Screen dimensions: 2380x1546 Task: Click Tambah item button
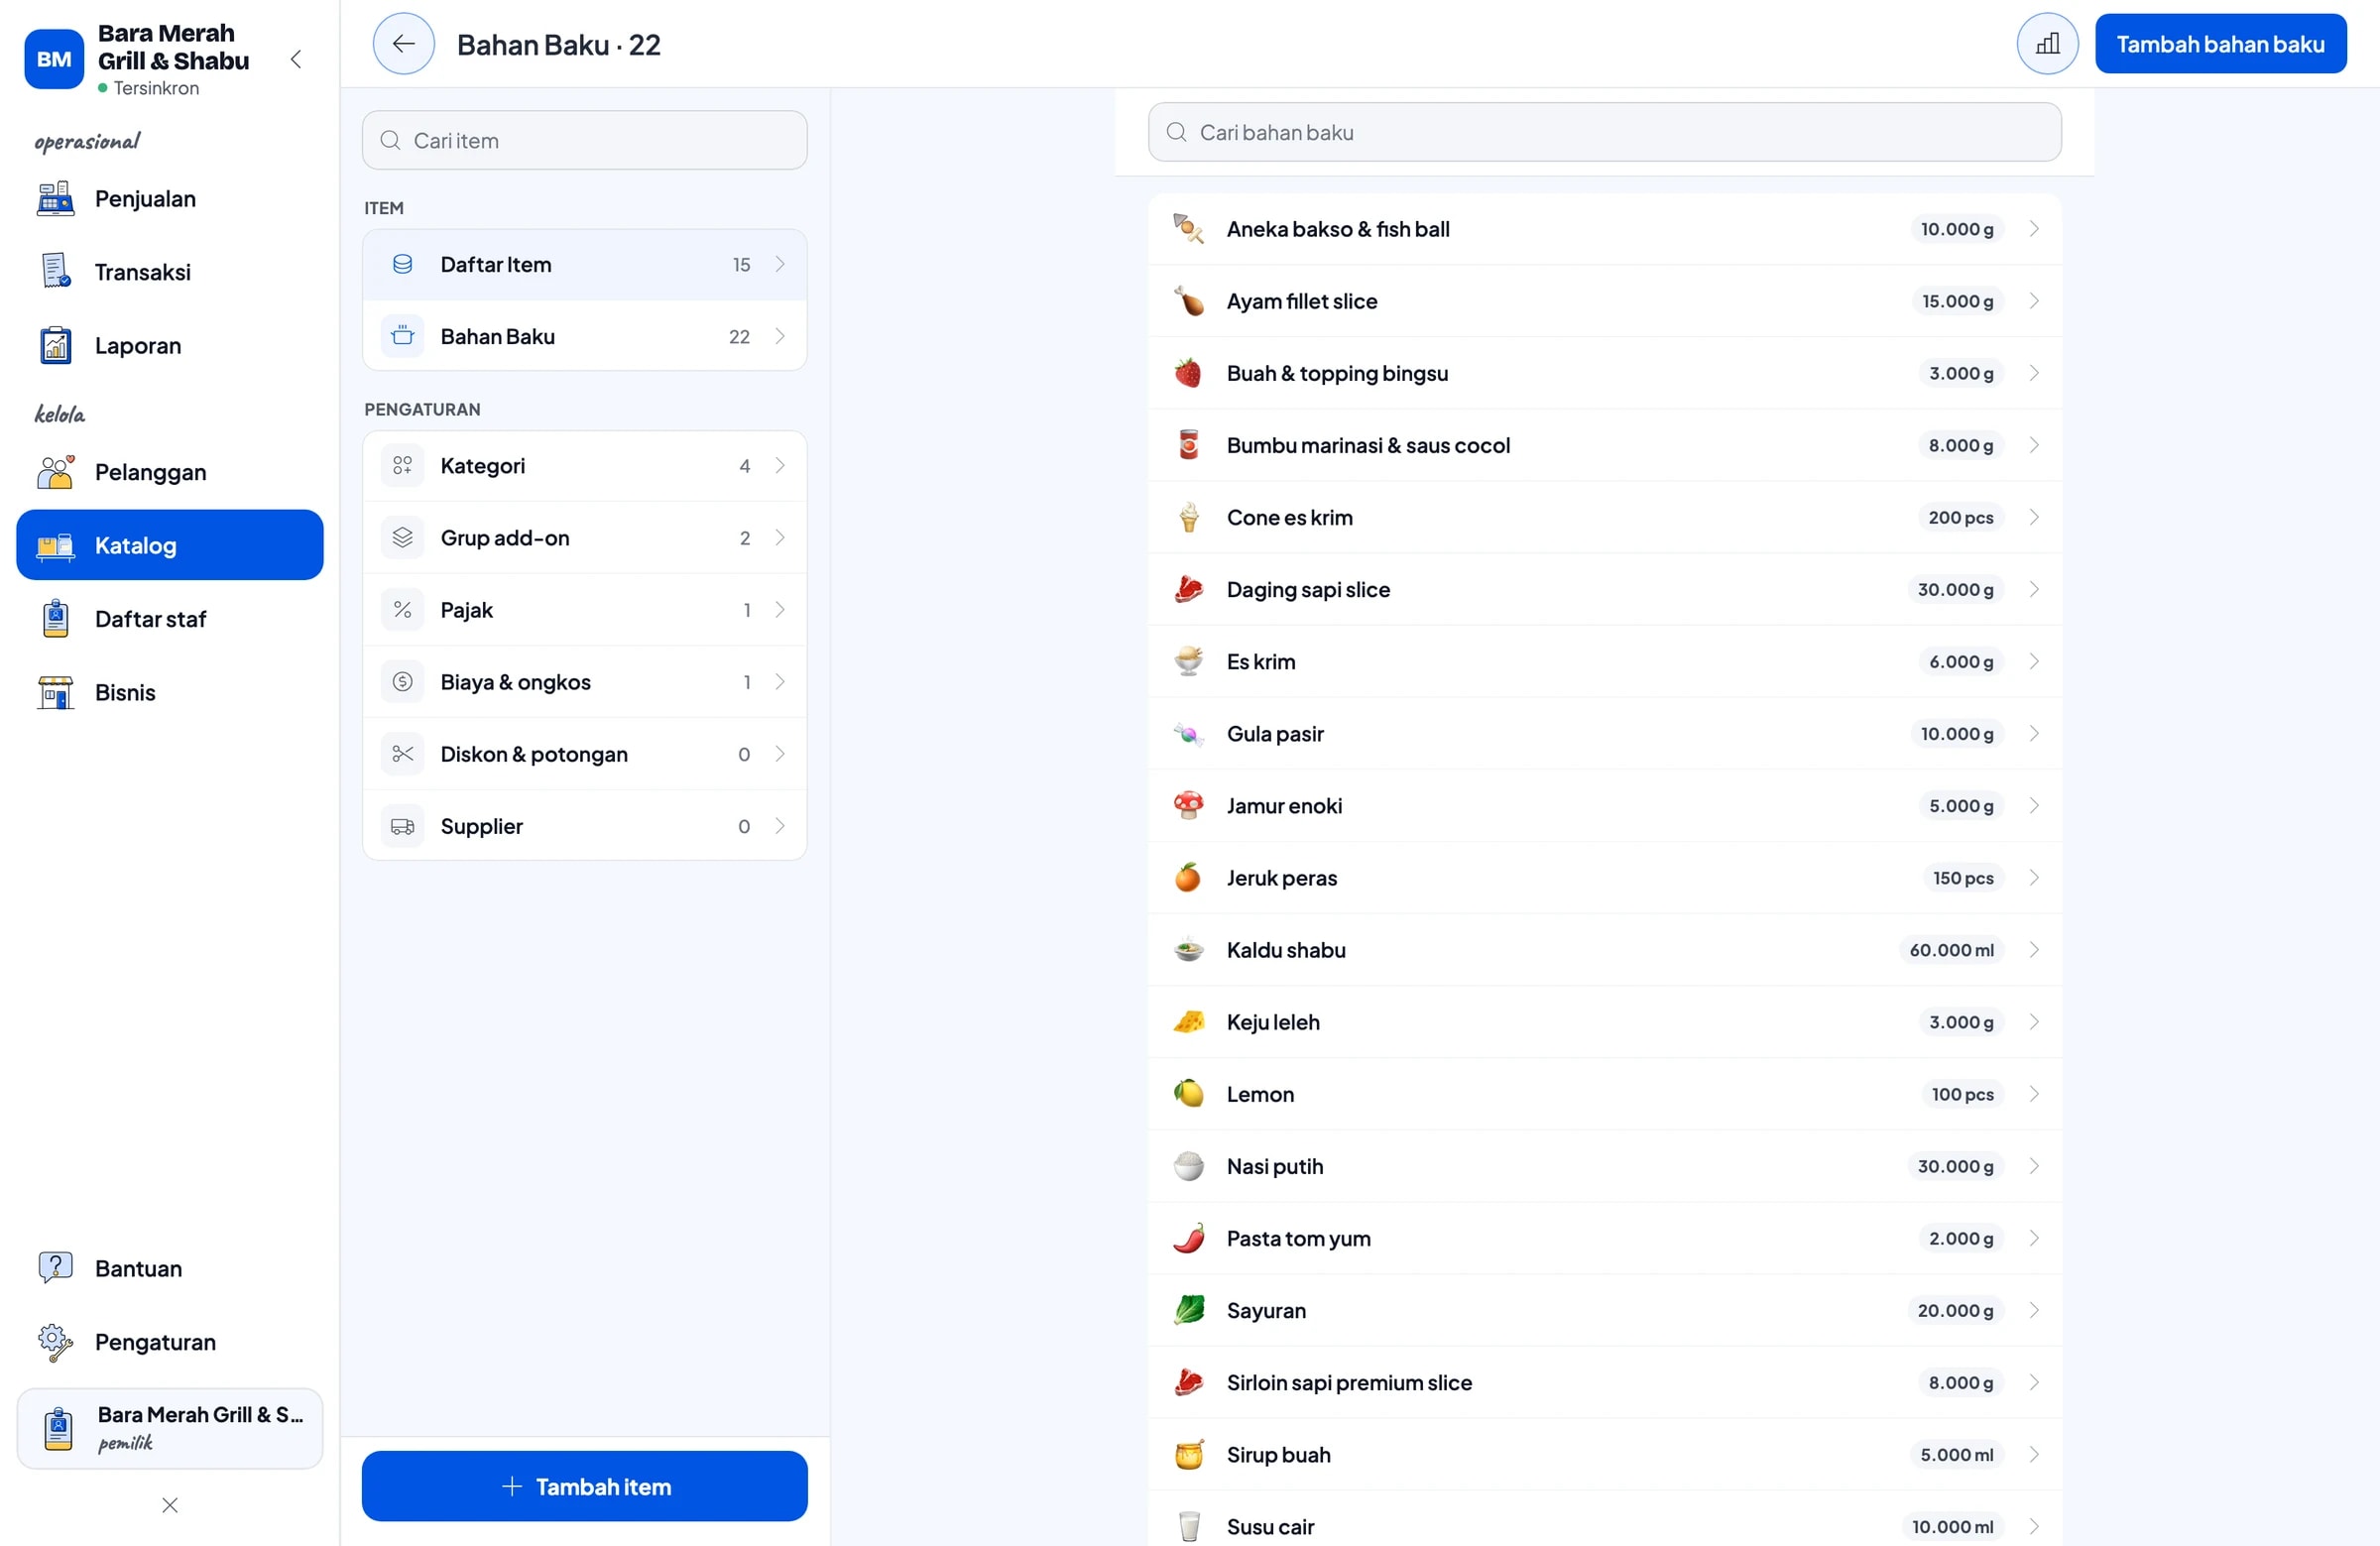coord(585,1486)
